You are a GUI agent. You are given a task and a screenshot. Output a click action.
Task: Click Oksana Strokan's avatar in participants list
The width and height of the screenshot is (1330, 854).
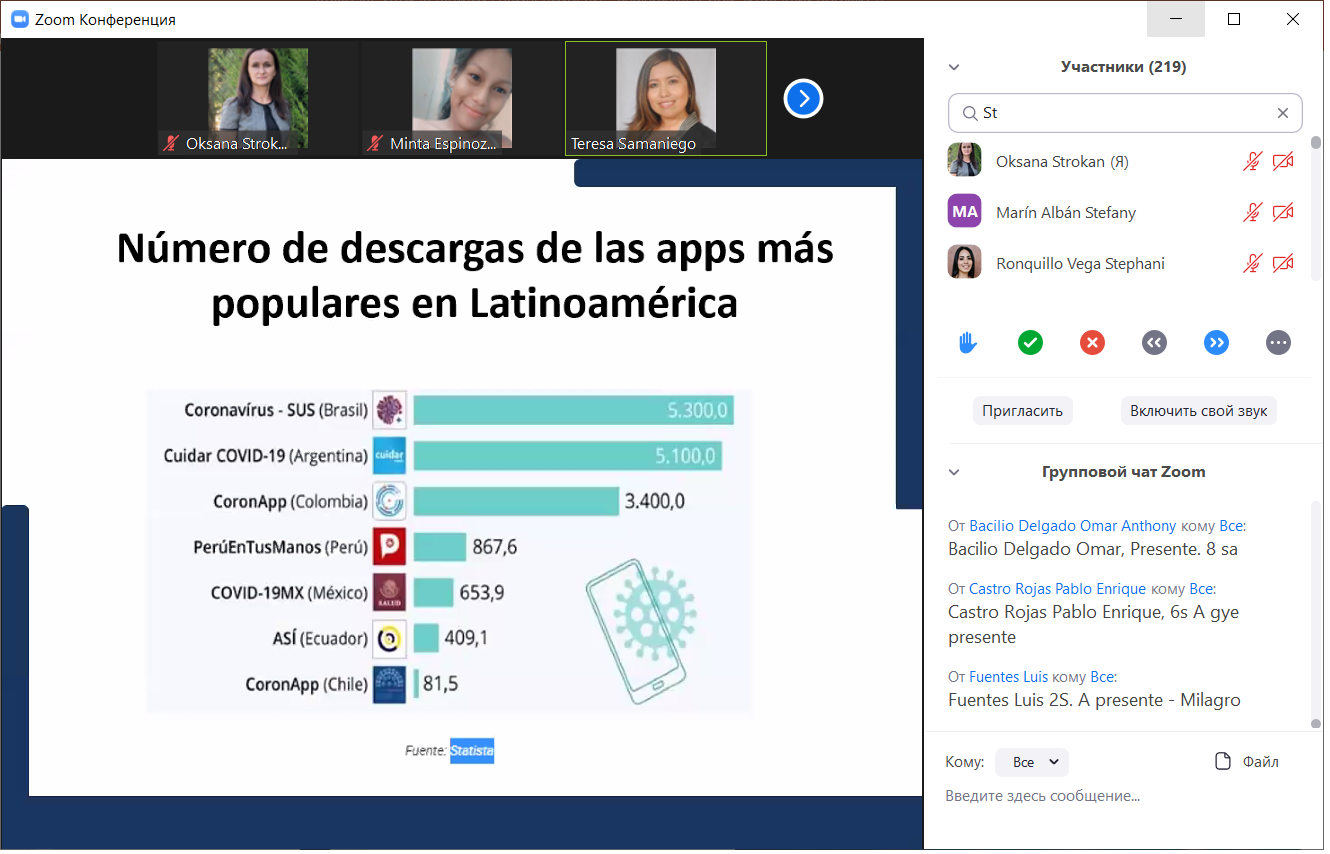click(x=965, y=161)
